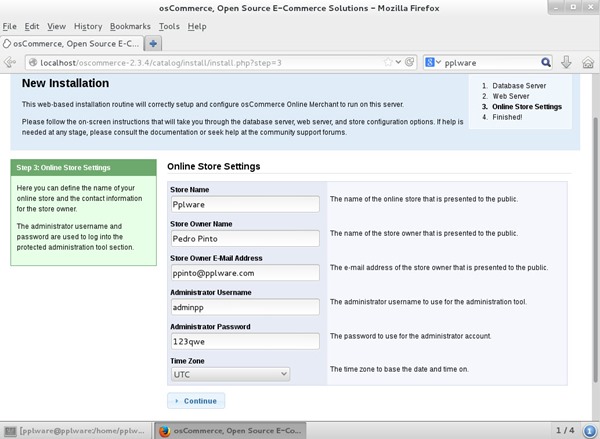The height and width of the screenshot is (439, 600).
Task: Click the 1 / 4 workspace switcher
Action: pyautogui.click(x=564, y=431)
